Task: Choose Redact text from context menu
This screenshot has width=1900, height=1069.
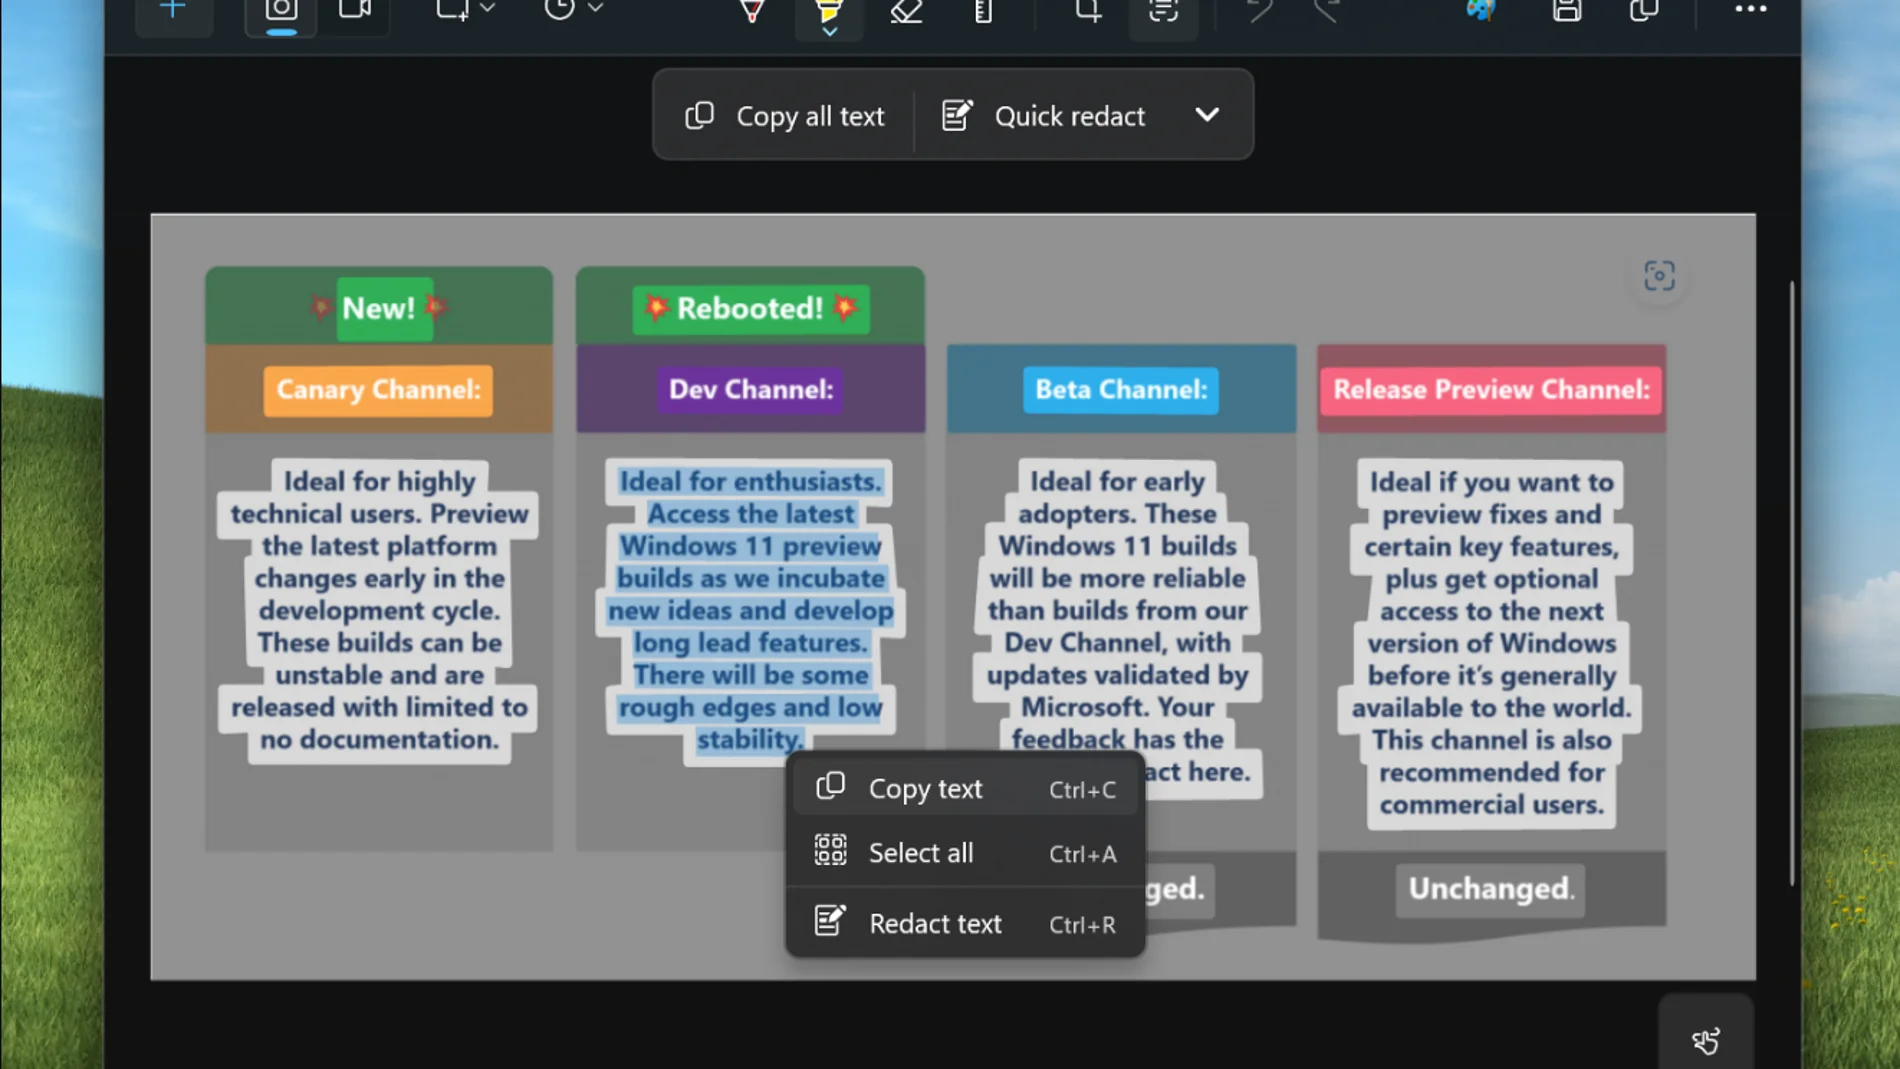Action: click(x=965, y=924)
